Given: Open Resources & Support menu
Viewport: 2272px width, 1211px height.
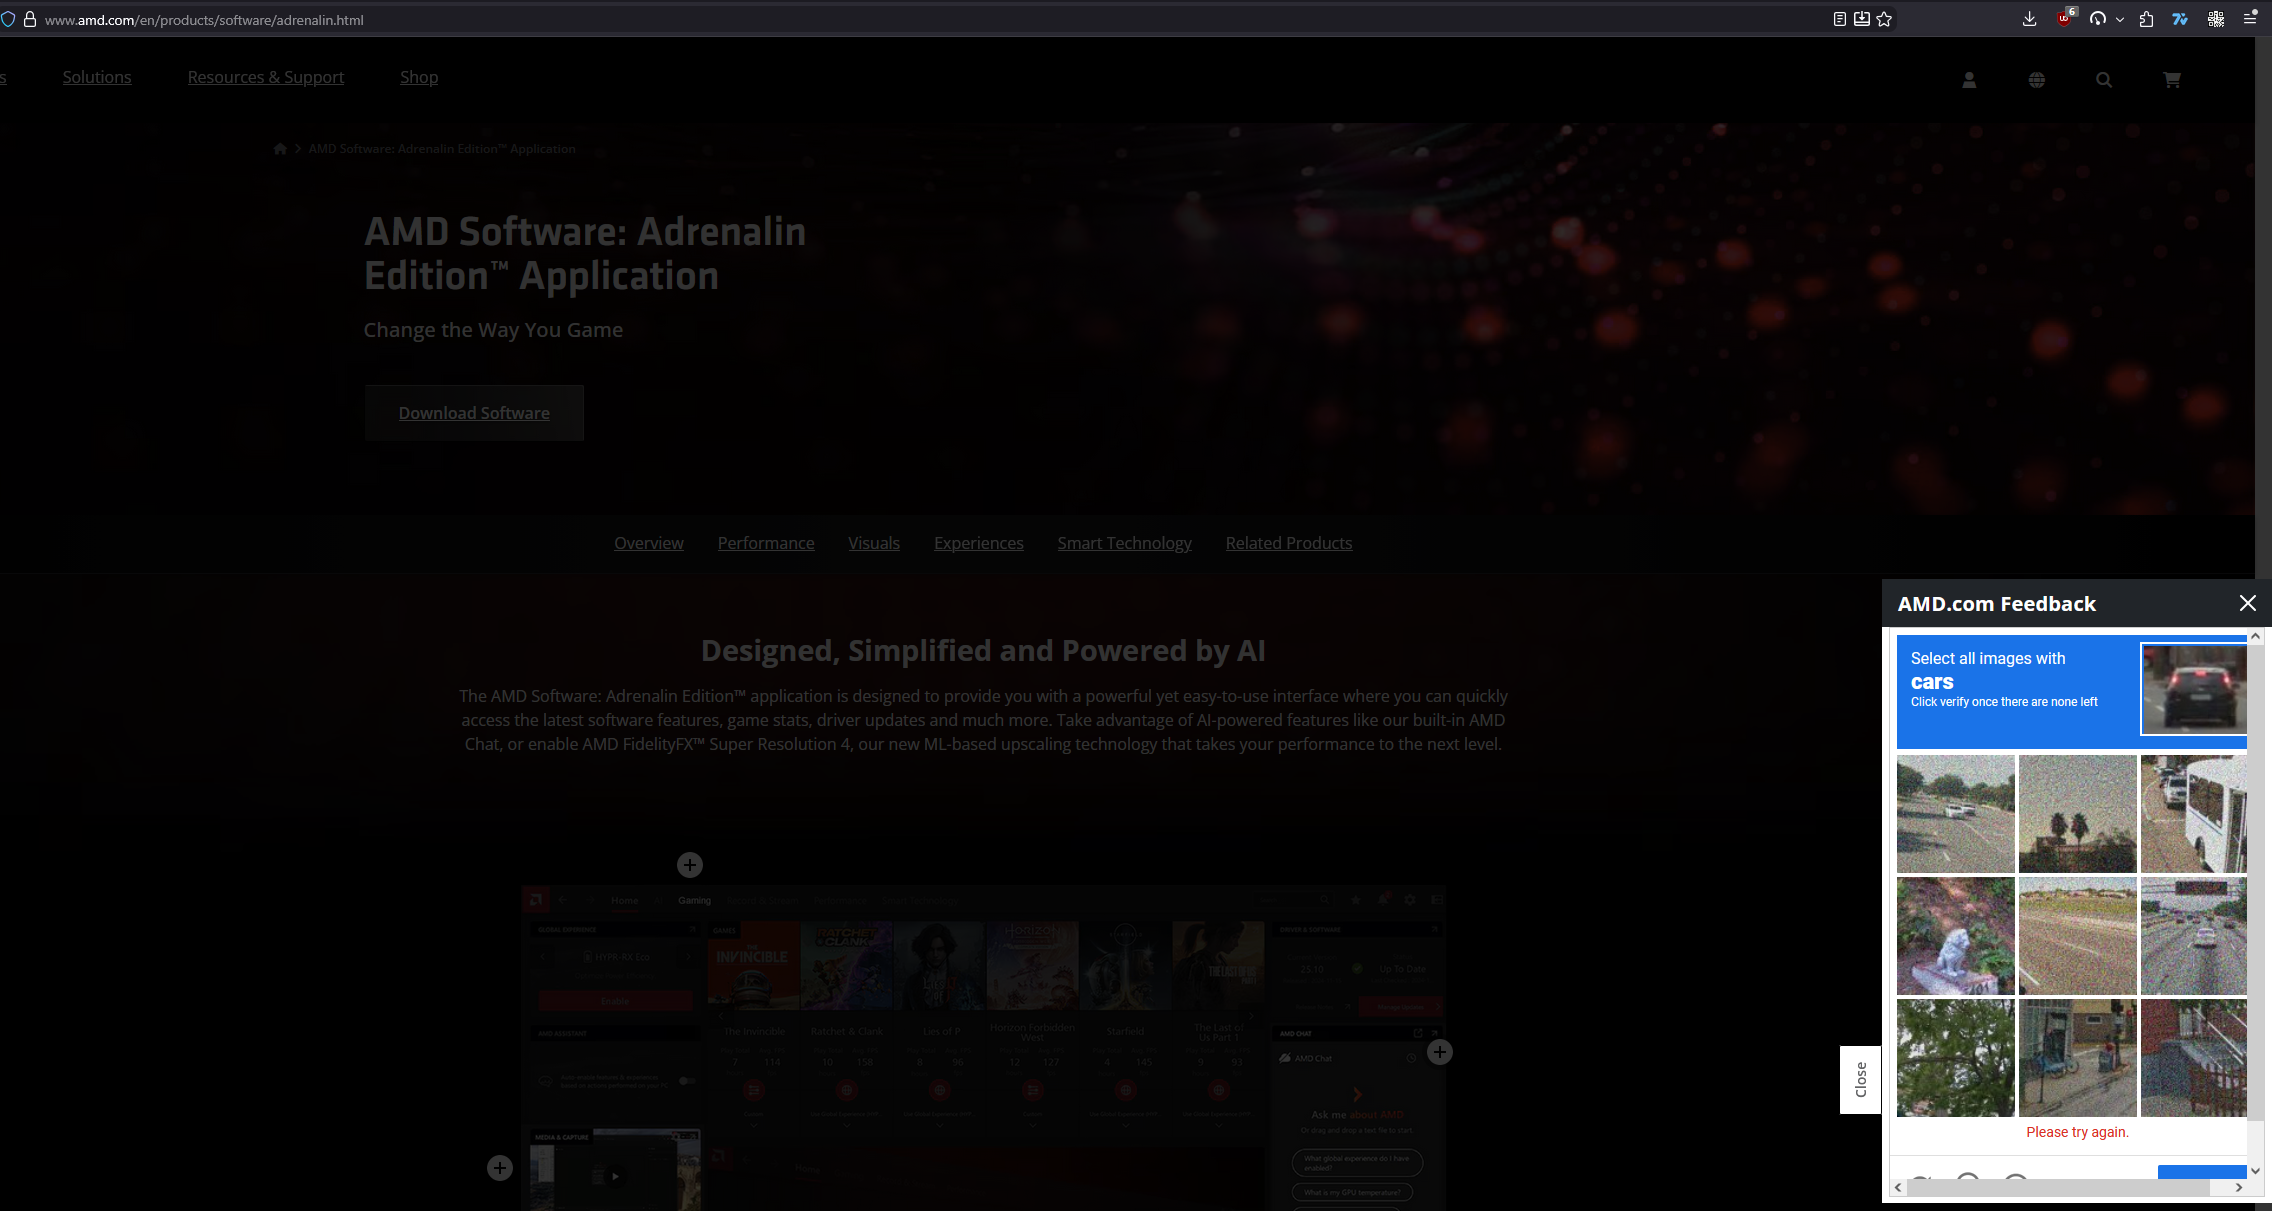Looking at the screenshot, I should pyautogui.click(x=266, y=77).
